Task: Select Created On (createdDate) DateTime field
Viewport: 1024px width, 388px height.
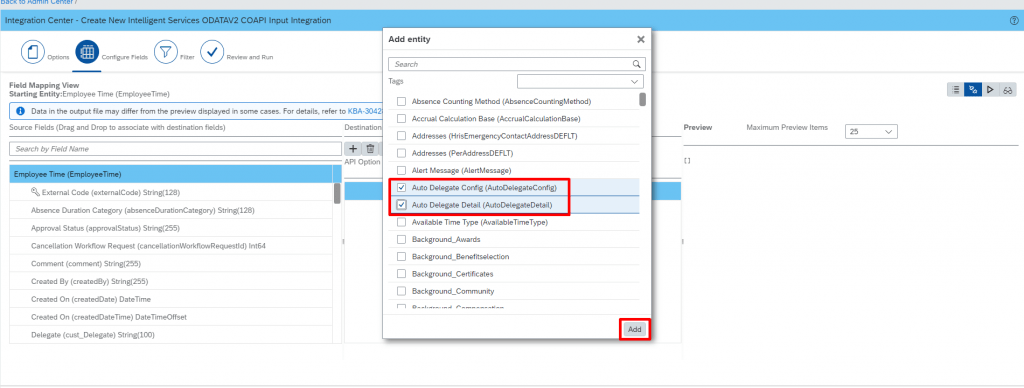Action: (171, 299)
